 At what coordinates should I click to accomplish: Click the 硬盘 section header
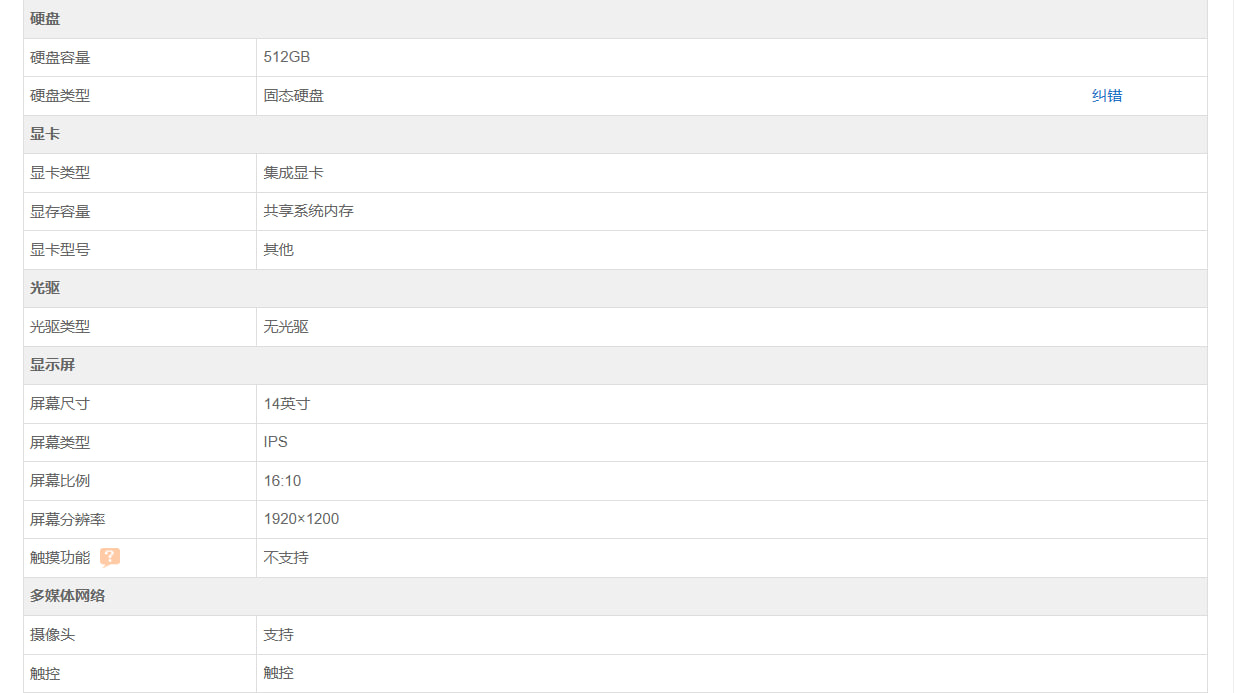tap(45, 19)
